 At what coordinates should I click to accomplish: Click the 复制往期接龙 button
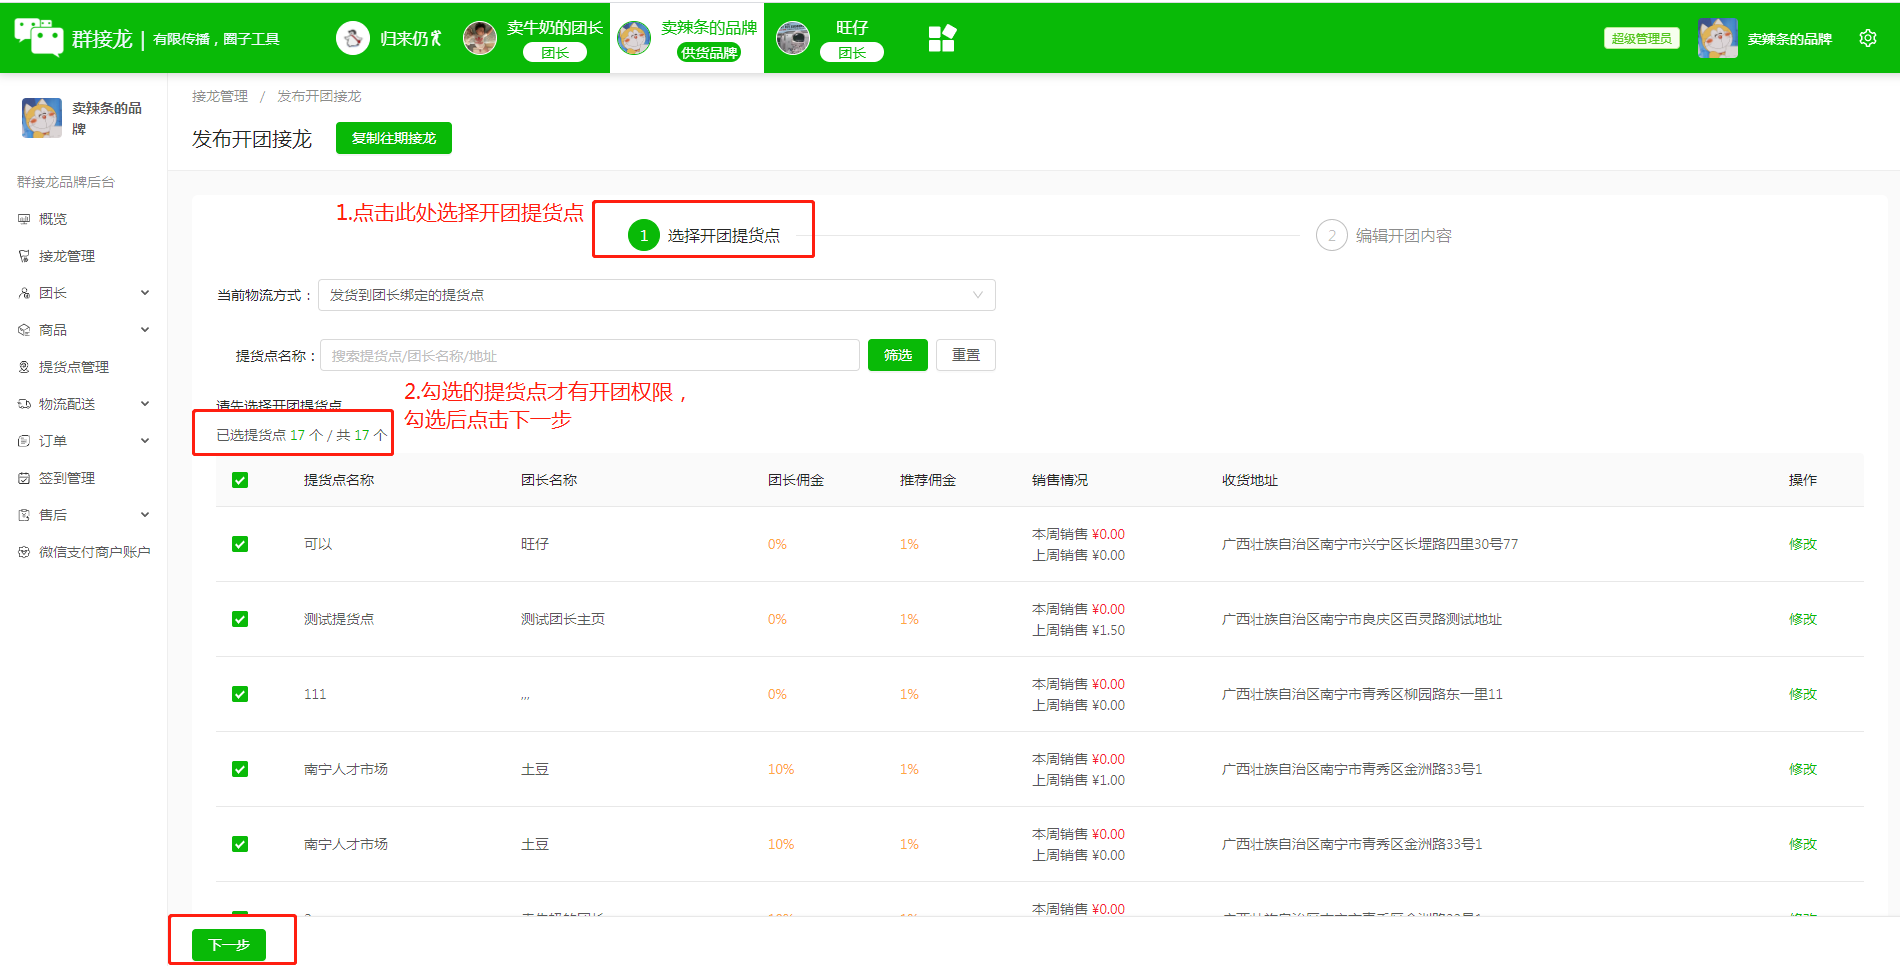coord(394,138)
